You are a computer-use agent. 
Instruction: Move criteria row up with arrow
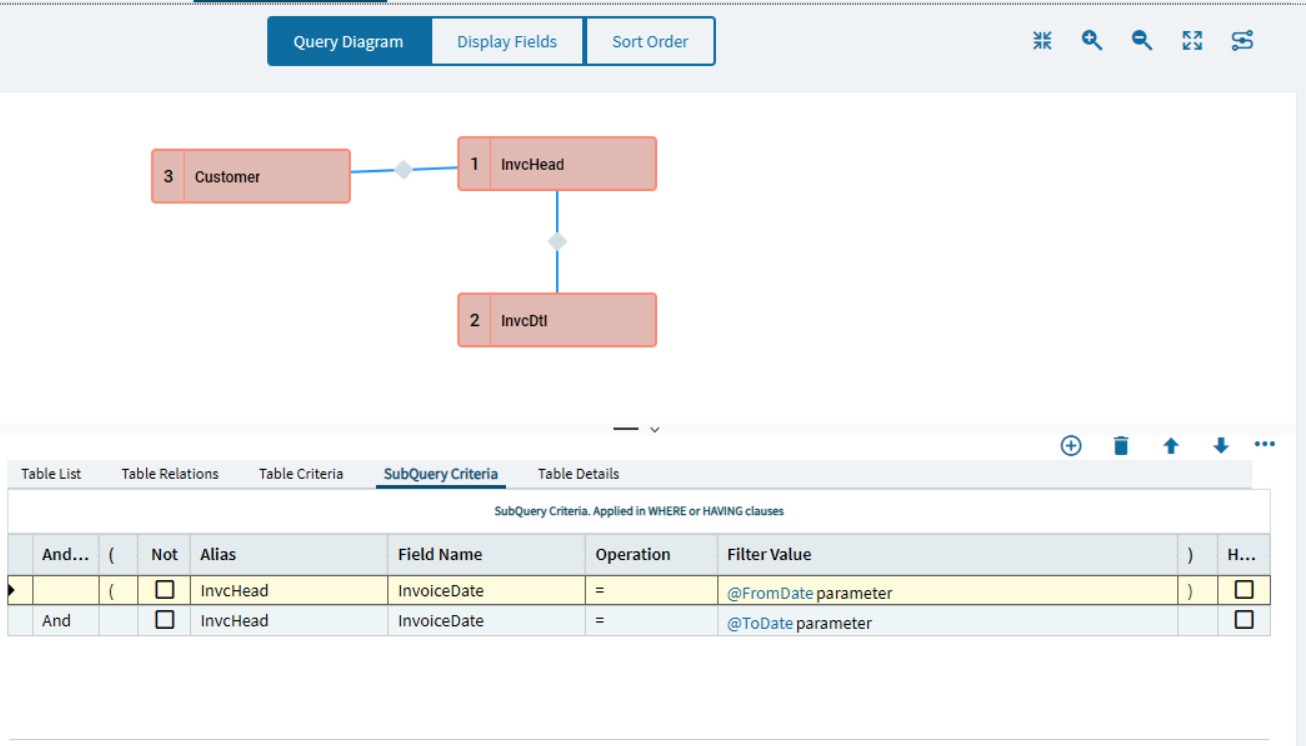1171,446
